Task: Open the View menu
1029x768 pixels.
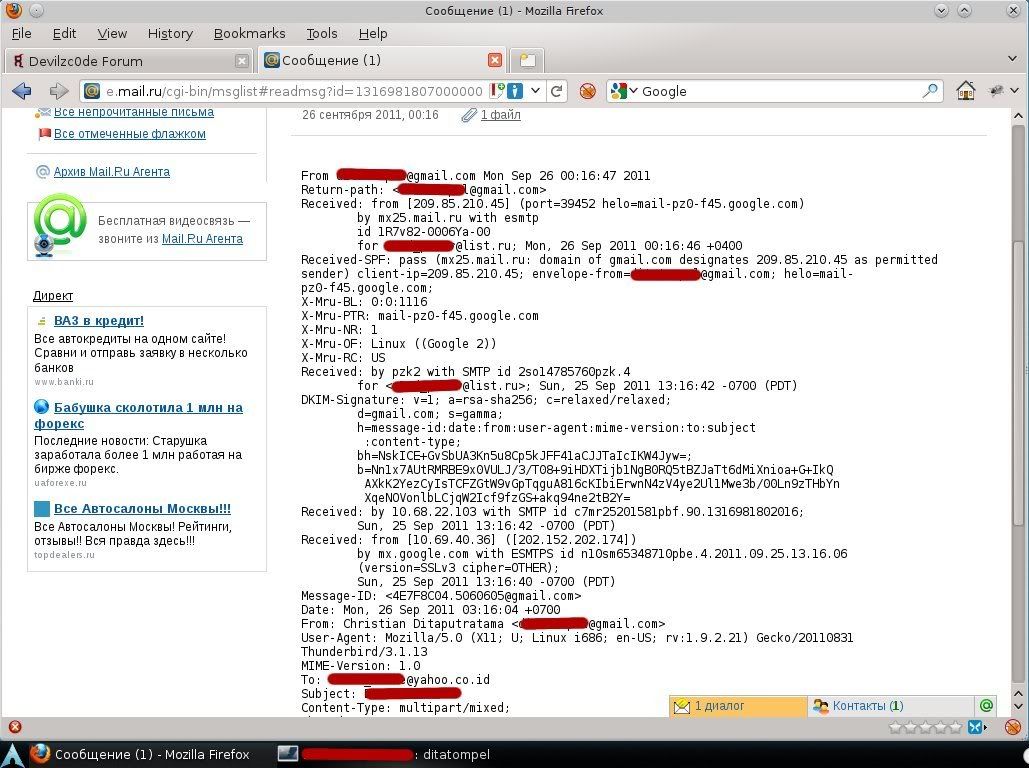Action: (x=112, y=33)
